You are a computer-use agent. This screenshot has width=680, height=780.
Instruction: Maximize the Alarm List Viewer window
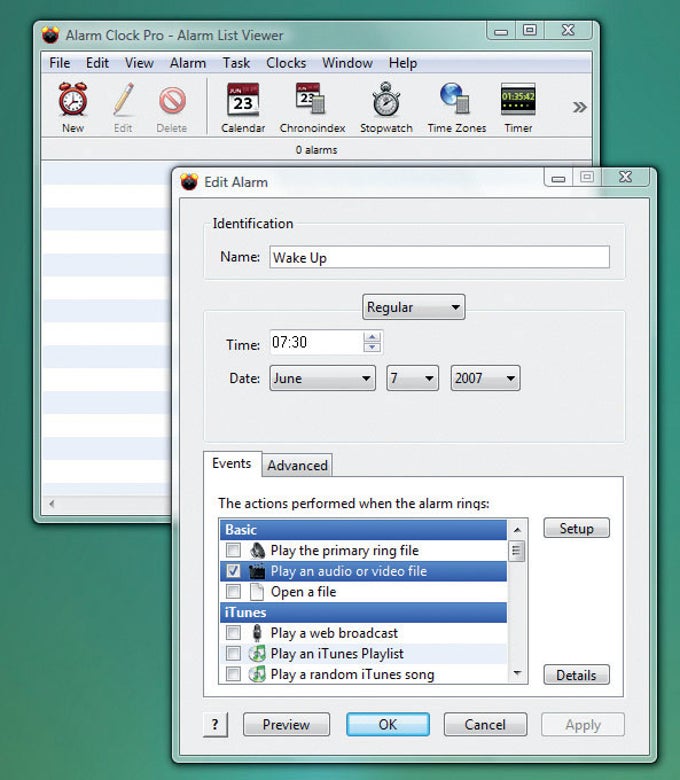(530, 30)
